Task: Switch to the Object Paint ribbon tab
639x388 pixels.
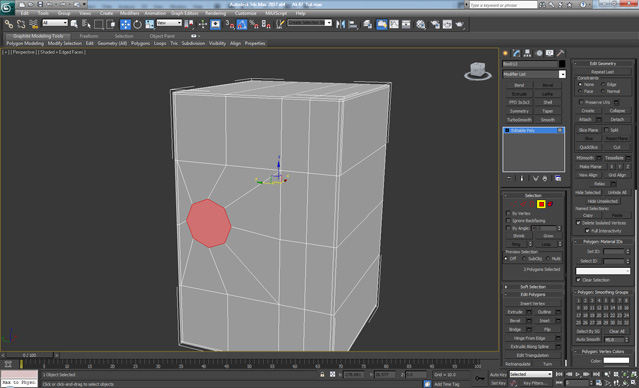Action: tap(162, 36)
